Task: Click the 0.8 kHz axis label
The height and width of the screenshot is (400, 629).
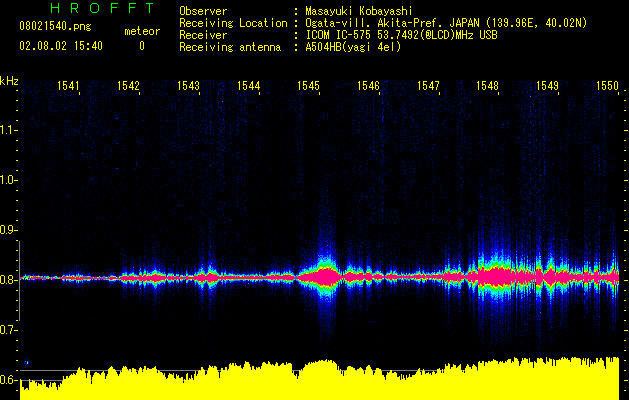Action: click(8, 280)
